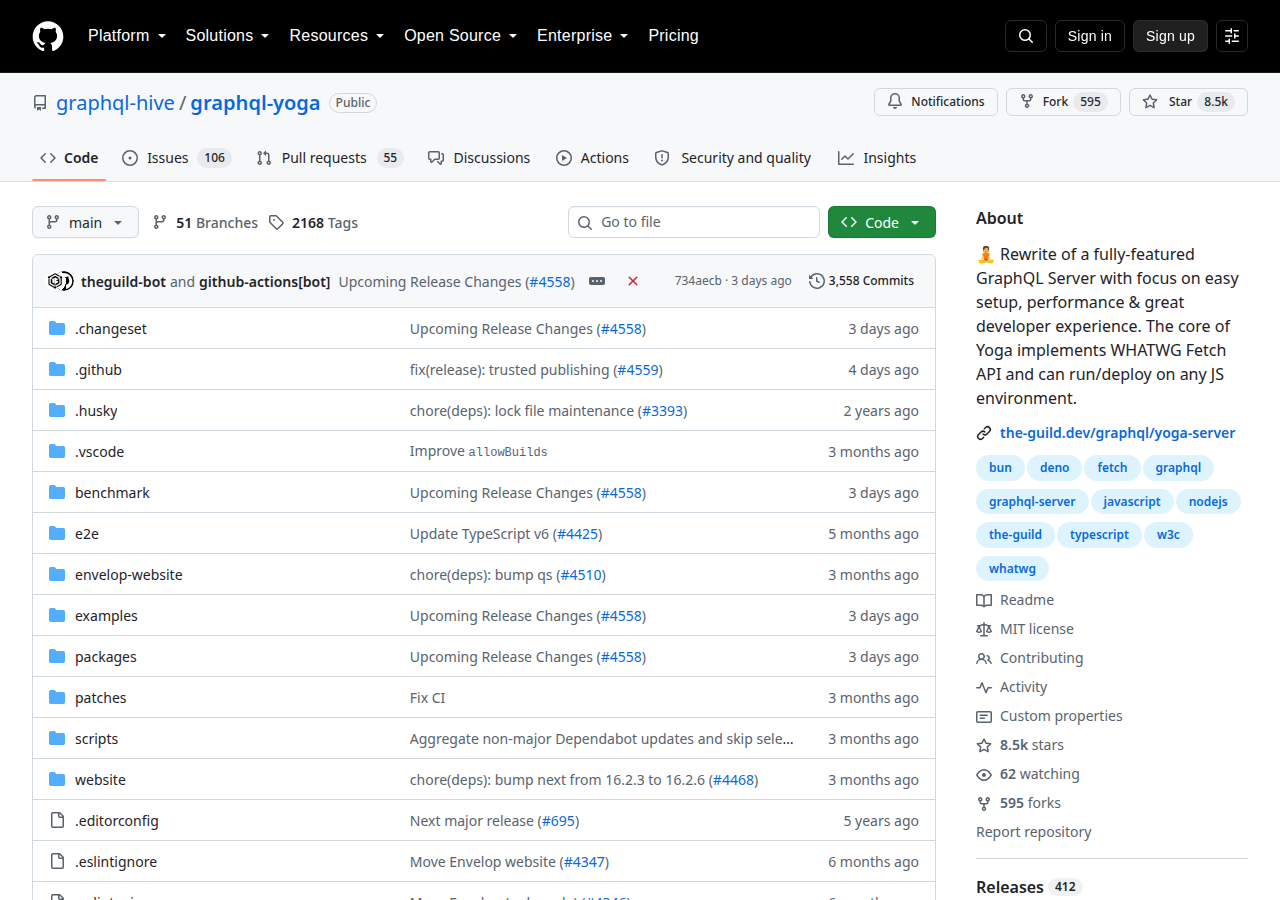The width and height of the screenshot is (1280, 900).
Task: Click the Notifications button
Action: [936, 102]
